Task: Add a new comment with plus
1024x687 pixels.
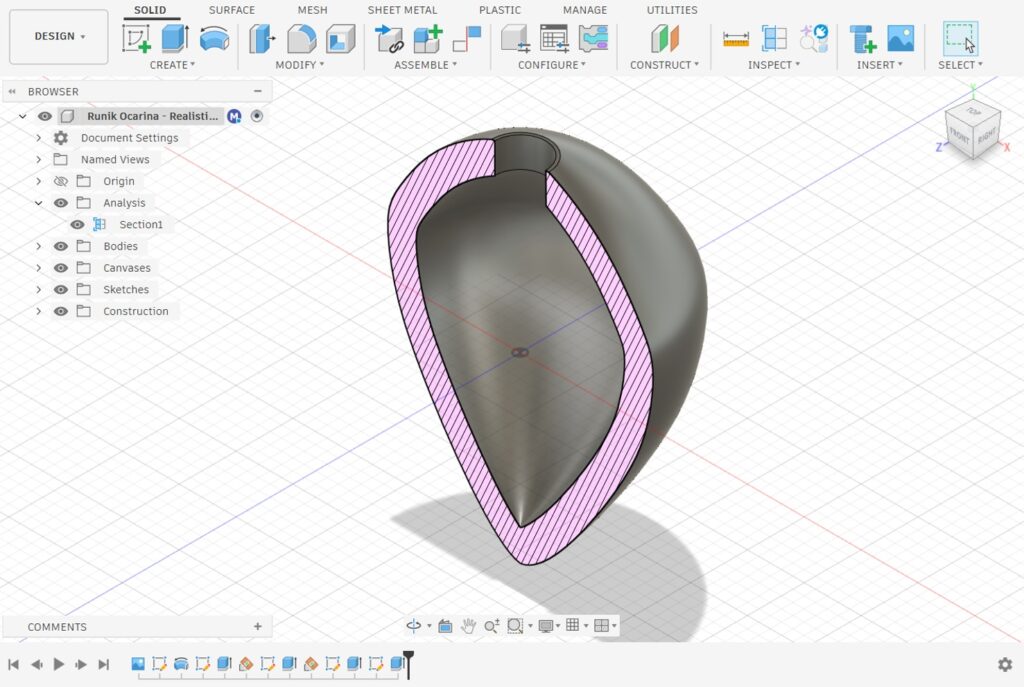Action: pyautogui.click(x=257, y=626)
